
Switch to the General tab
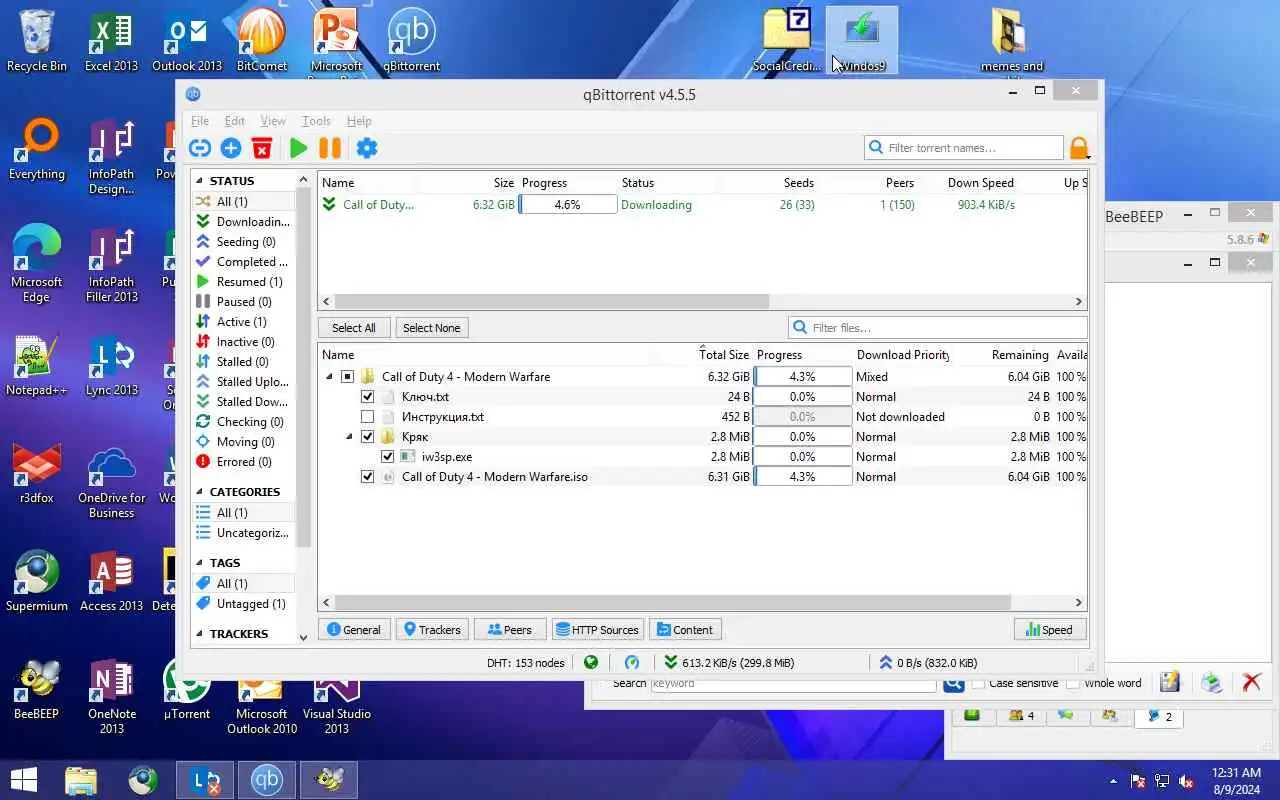(354, 629)
